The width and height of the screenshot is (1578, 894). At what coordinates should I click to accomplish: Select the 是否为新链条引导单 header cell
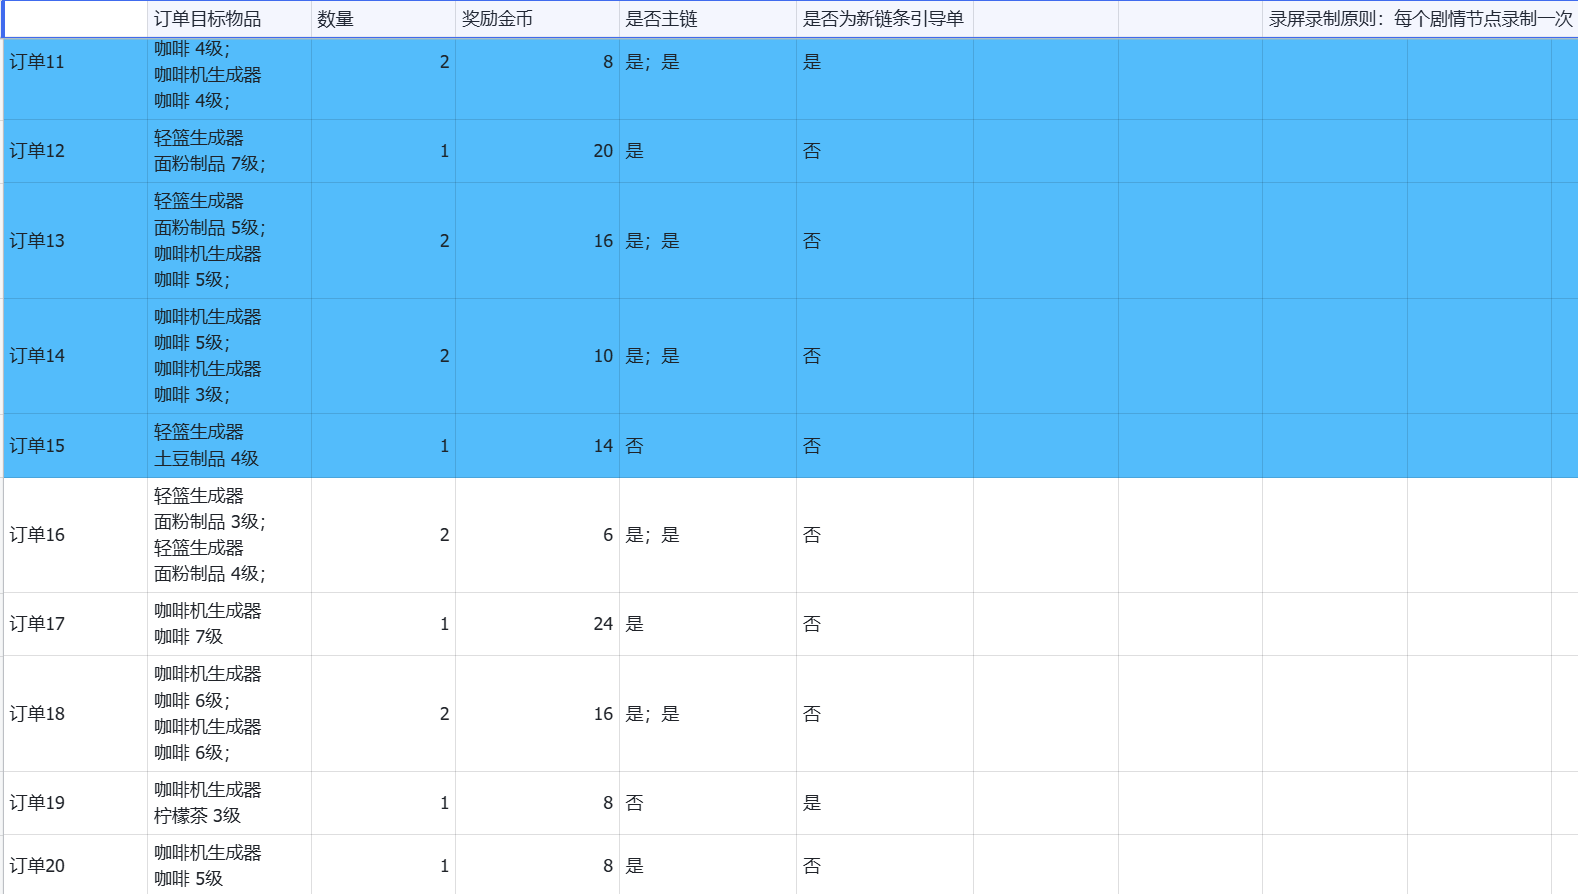pos(885,19)
